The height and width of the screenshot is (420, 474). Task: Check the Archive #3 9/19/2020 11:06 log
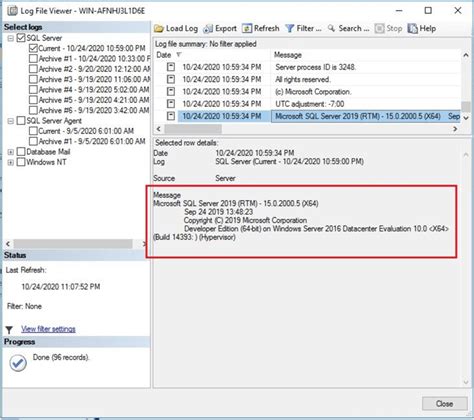33,79
